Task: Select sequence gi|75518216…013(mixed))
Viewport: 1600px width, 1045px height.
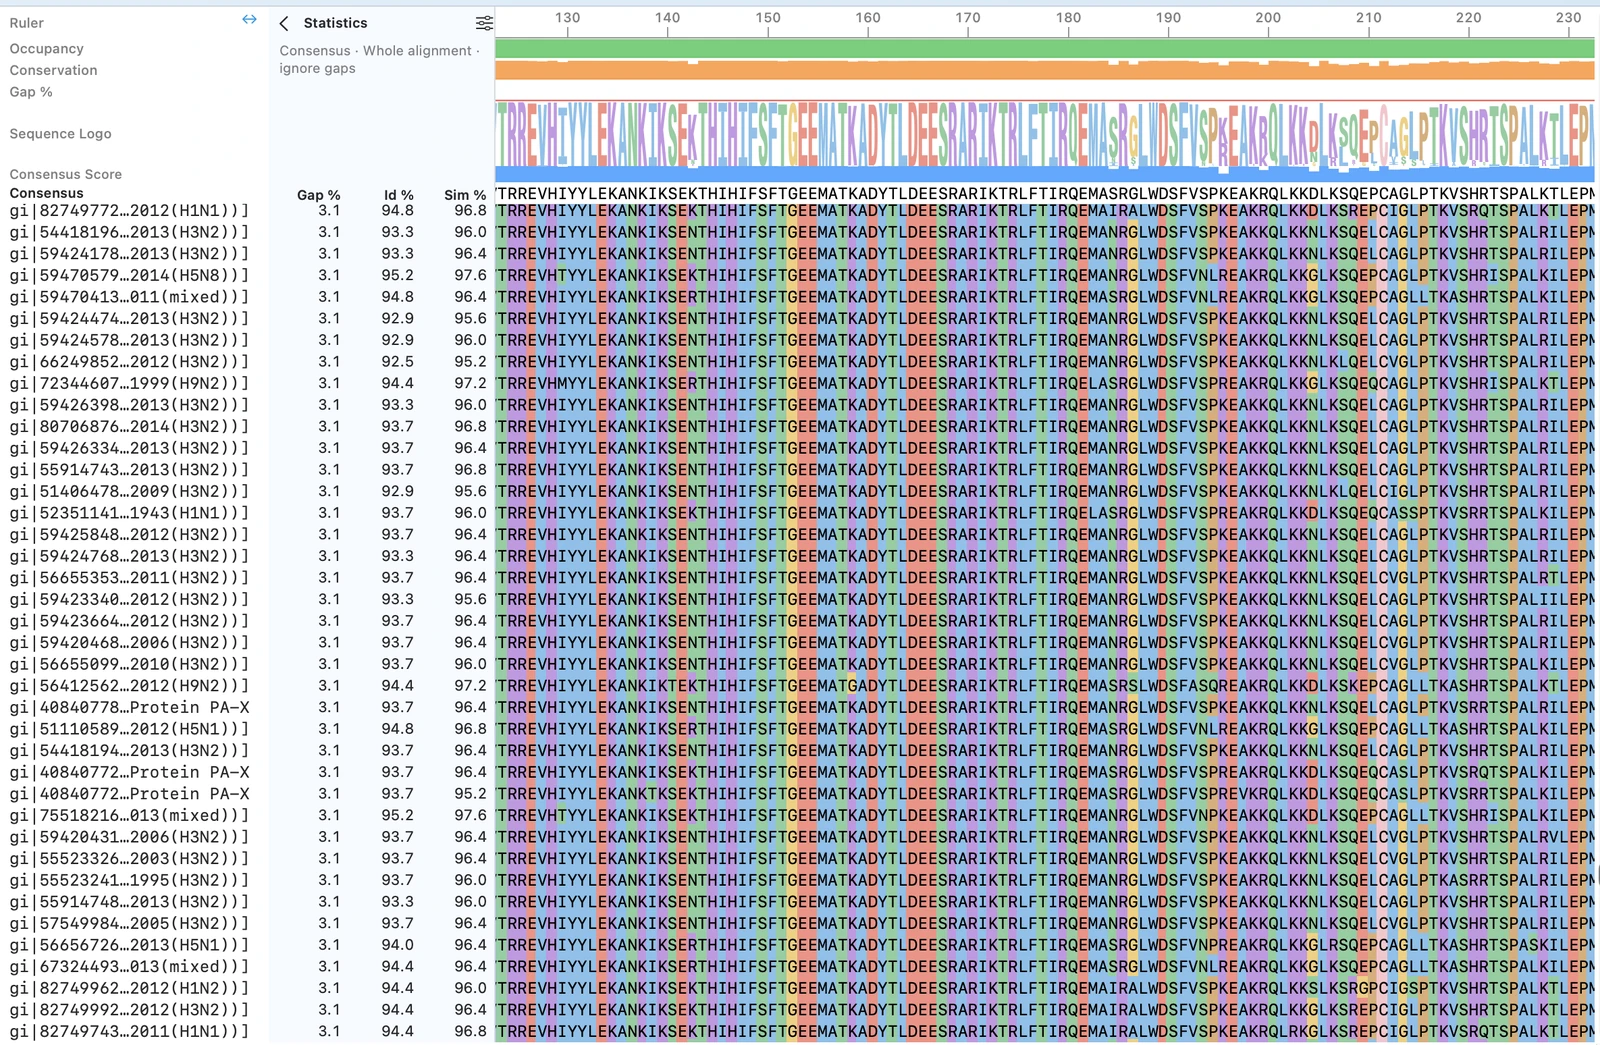Action: pyautogui.click(x=129, y=816)
